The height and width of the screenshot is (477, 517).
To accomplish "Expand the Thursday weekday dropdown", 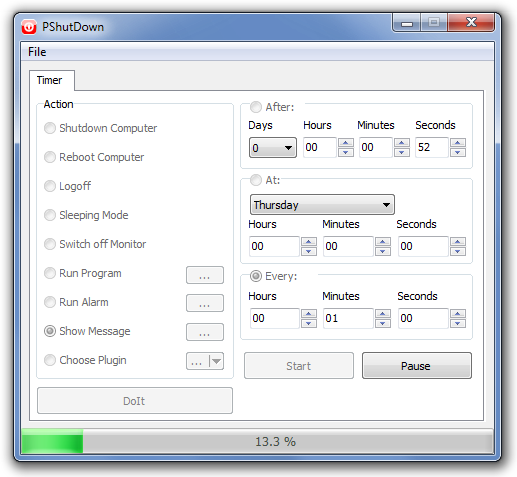I will click(322, 205).
